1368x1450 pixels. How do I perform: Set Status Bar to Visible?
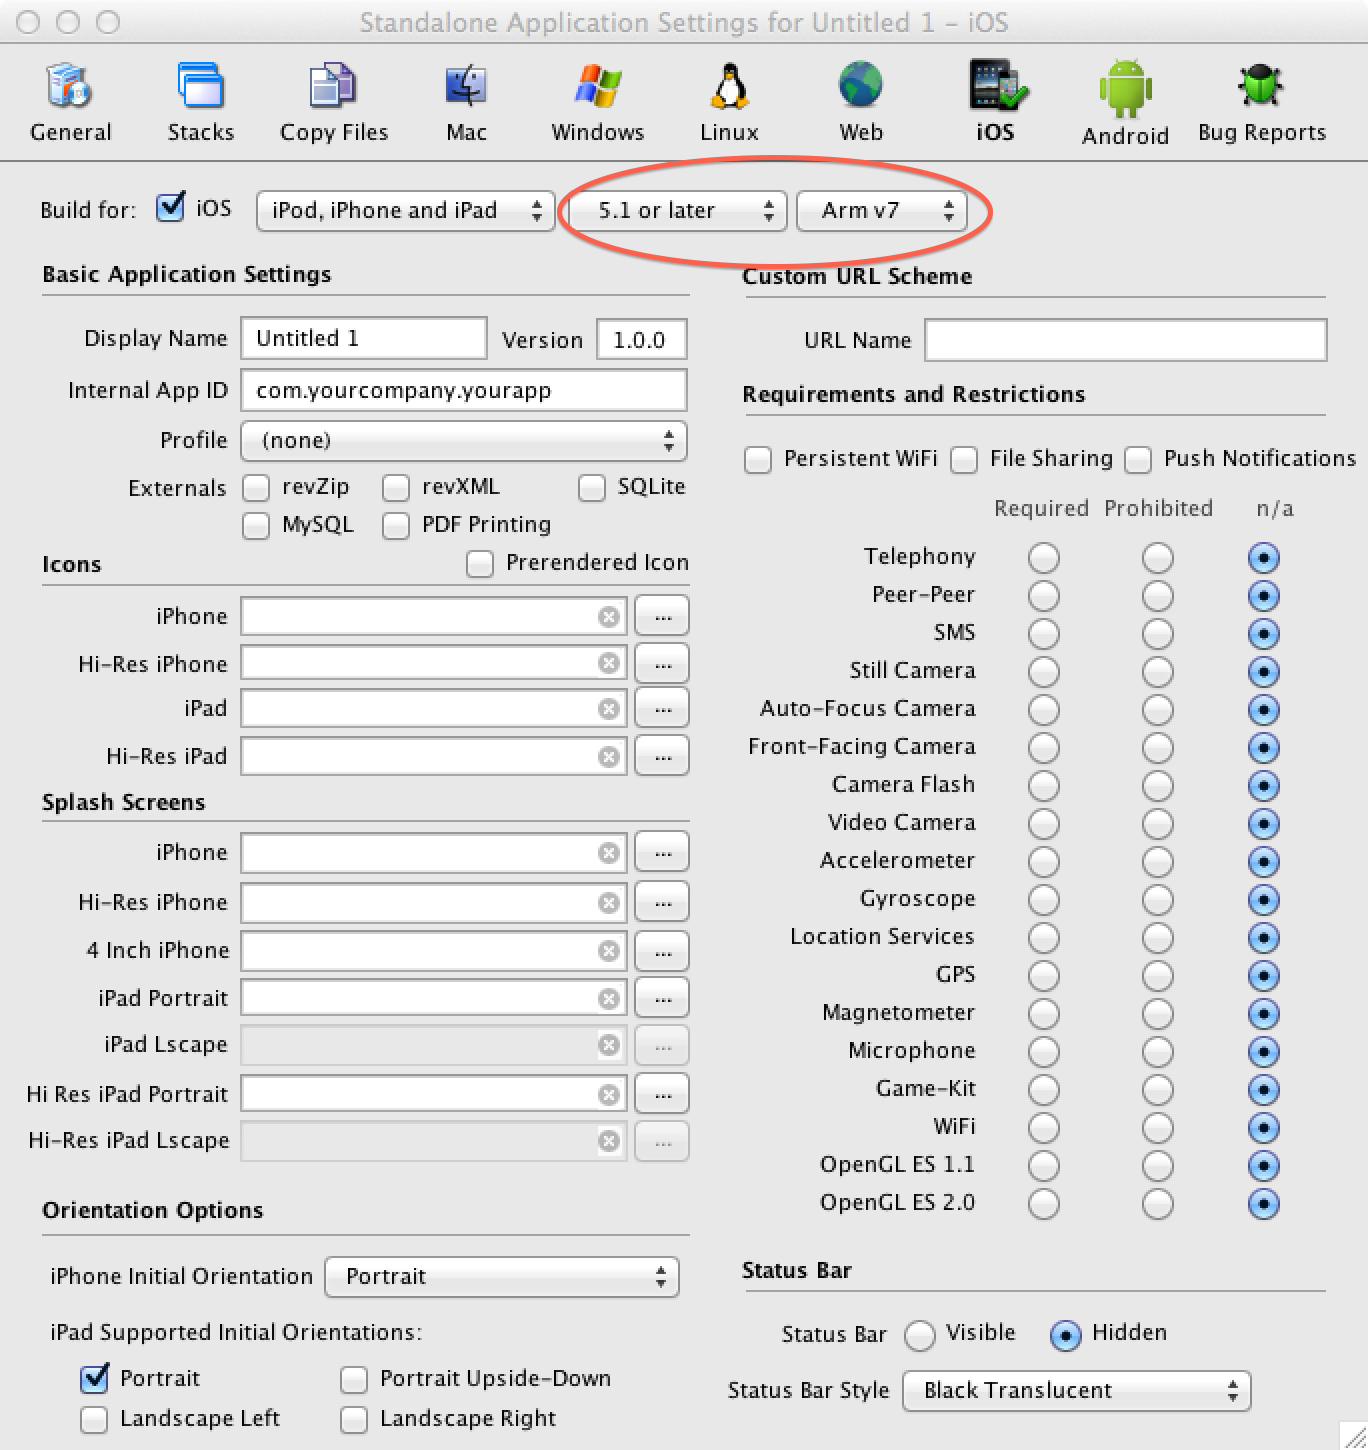pos(919,1335)
